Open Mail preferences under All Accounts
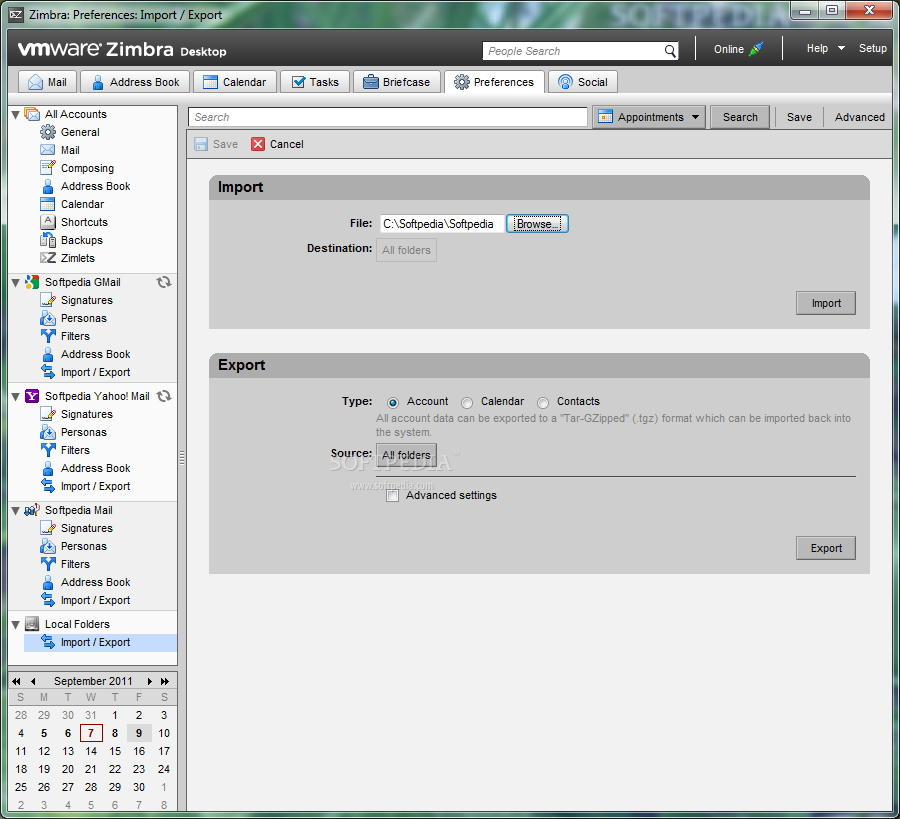900x819 pixels. (x=70, y=150)
